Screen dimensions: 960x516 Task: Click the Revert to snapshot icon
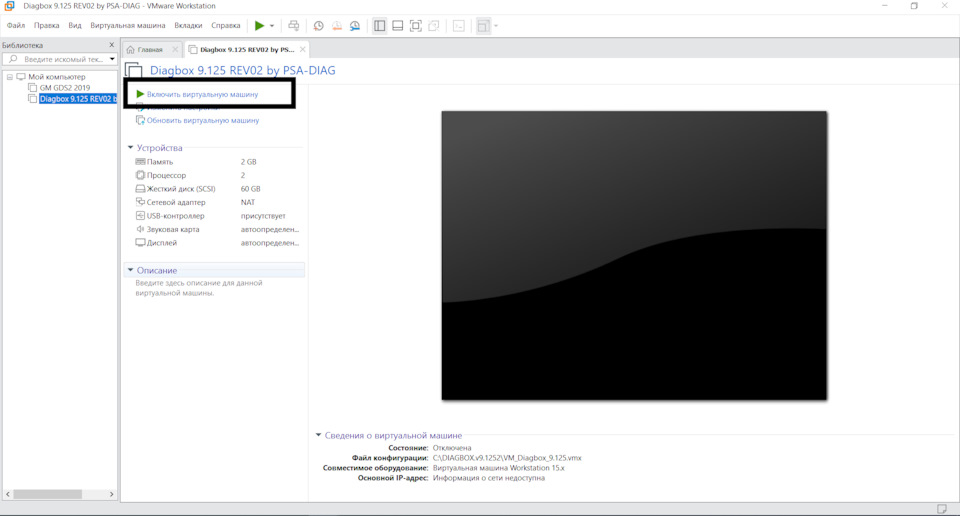[x=337, y=26]
